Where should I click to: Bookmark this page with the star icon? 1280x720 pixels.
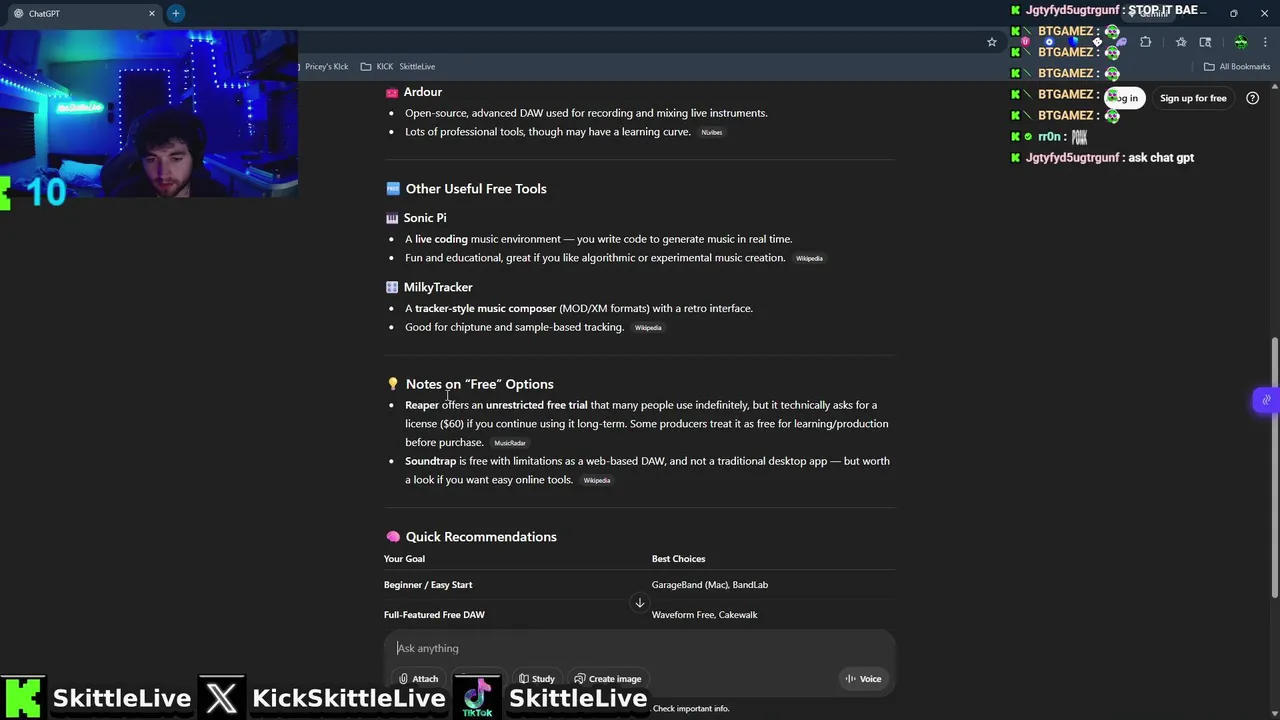click(x=991, y=42)
